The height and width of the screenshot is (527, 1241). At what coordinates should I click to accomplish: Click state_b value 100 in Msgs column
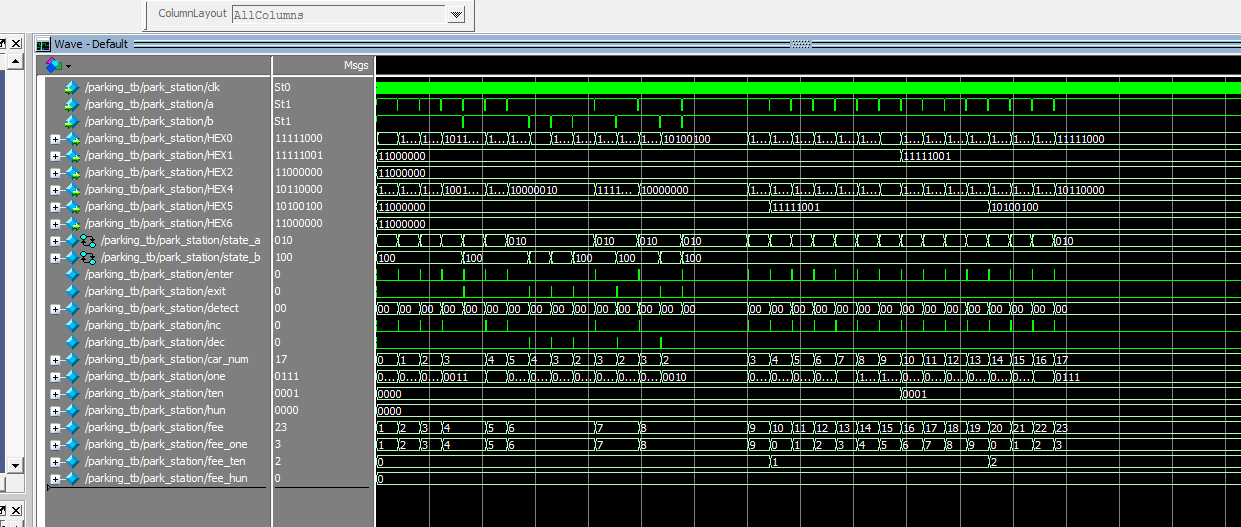(283, 258)
